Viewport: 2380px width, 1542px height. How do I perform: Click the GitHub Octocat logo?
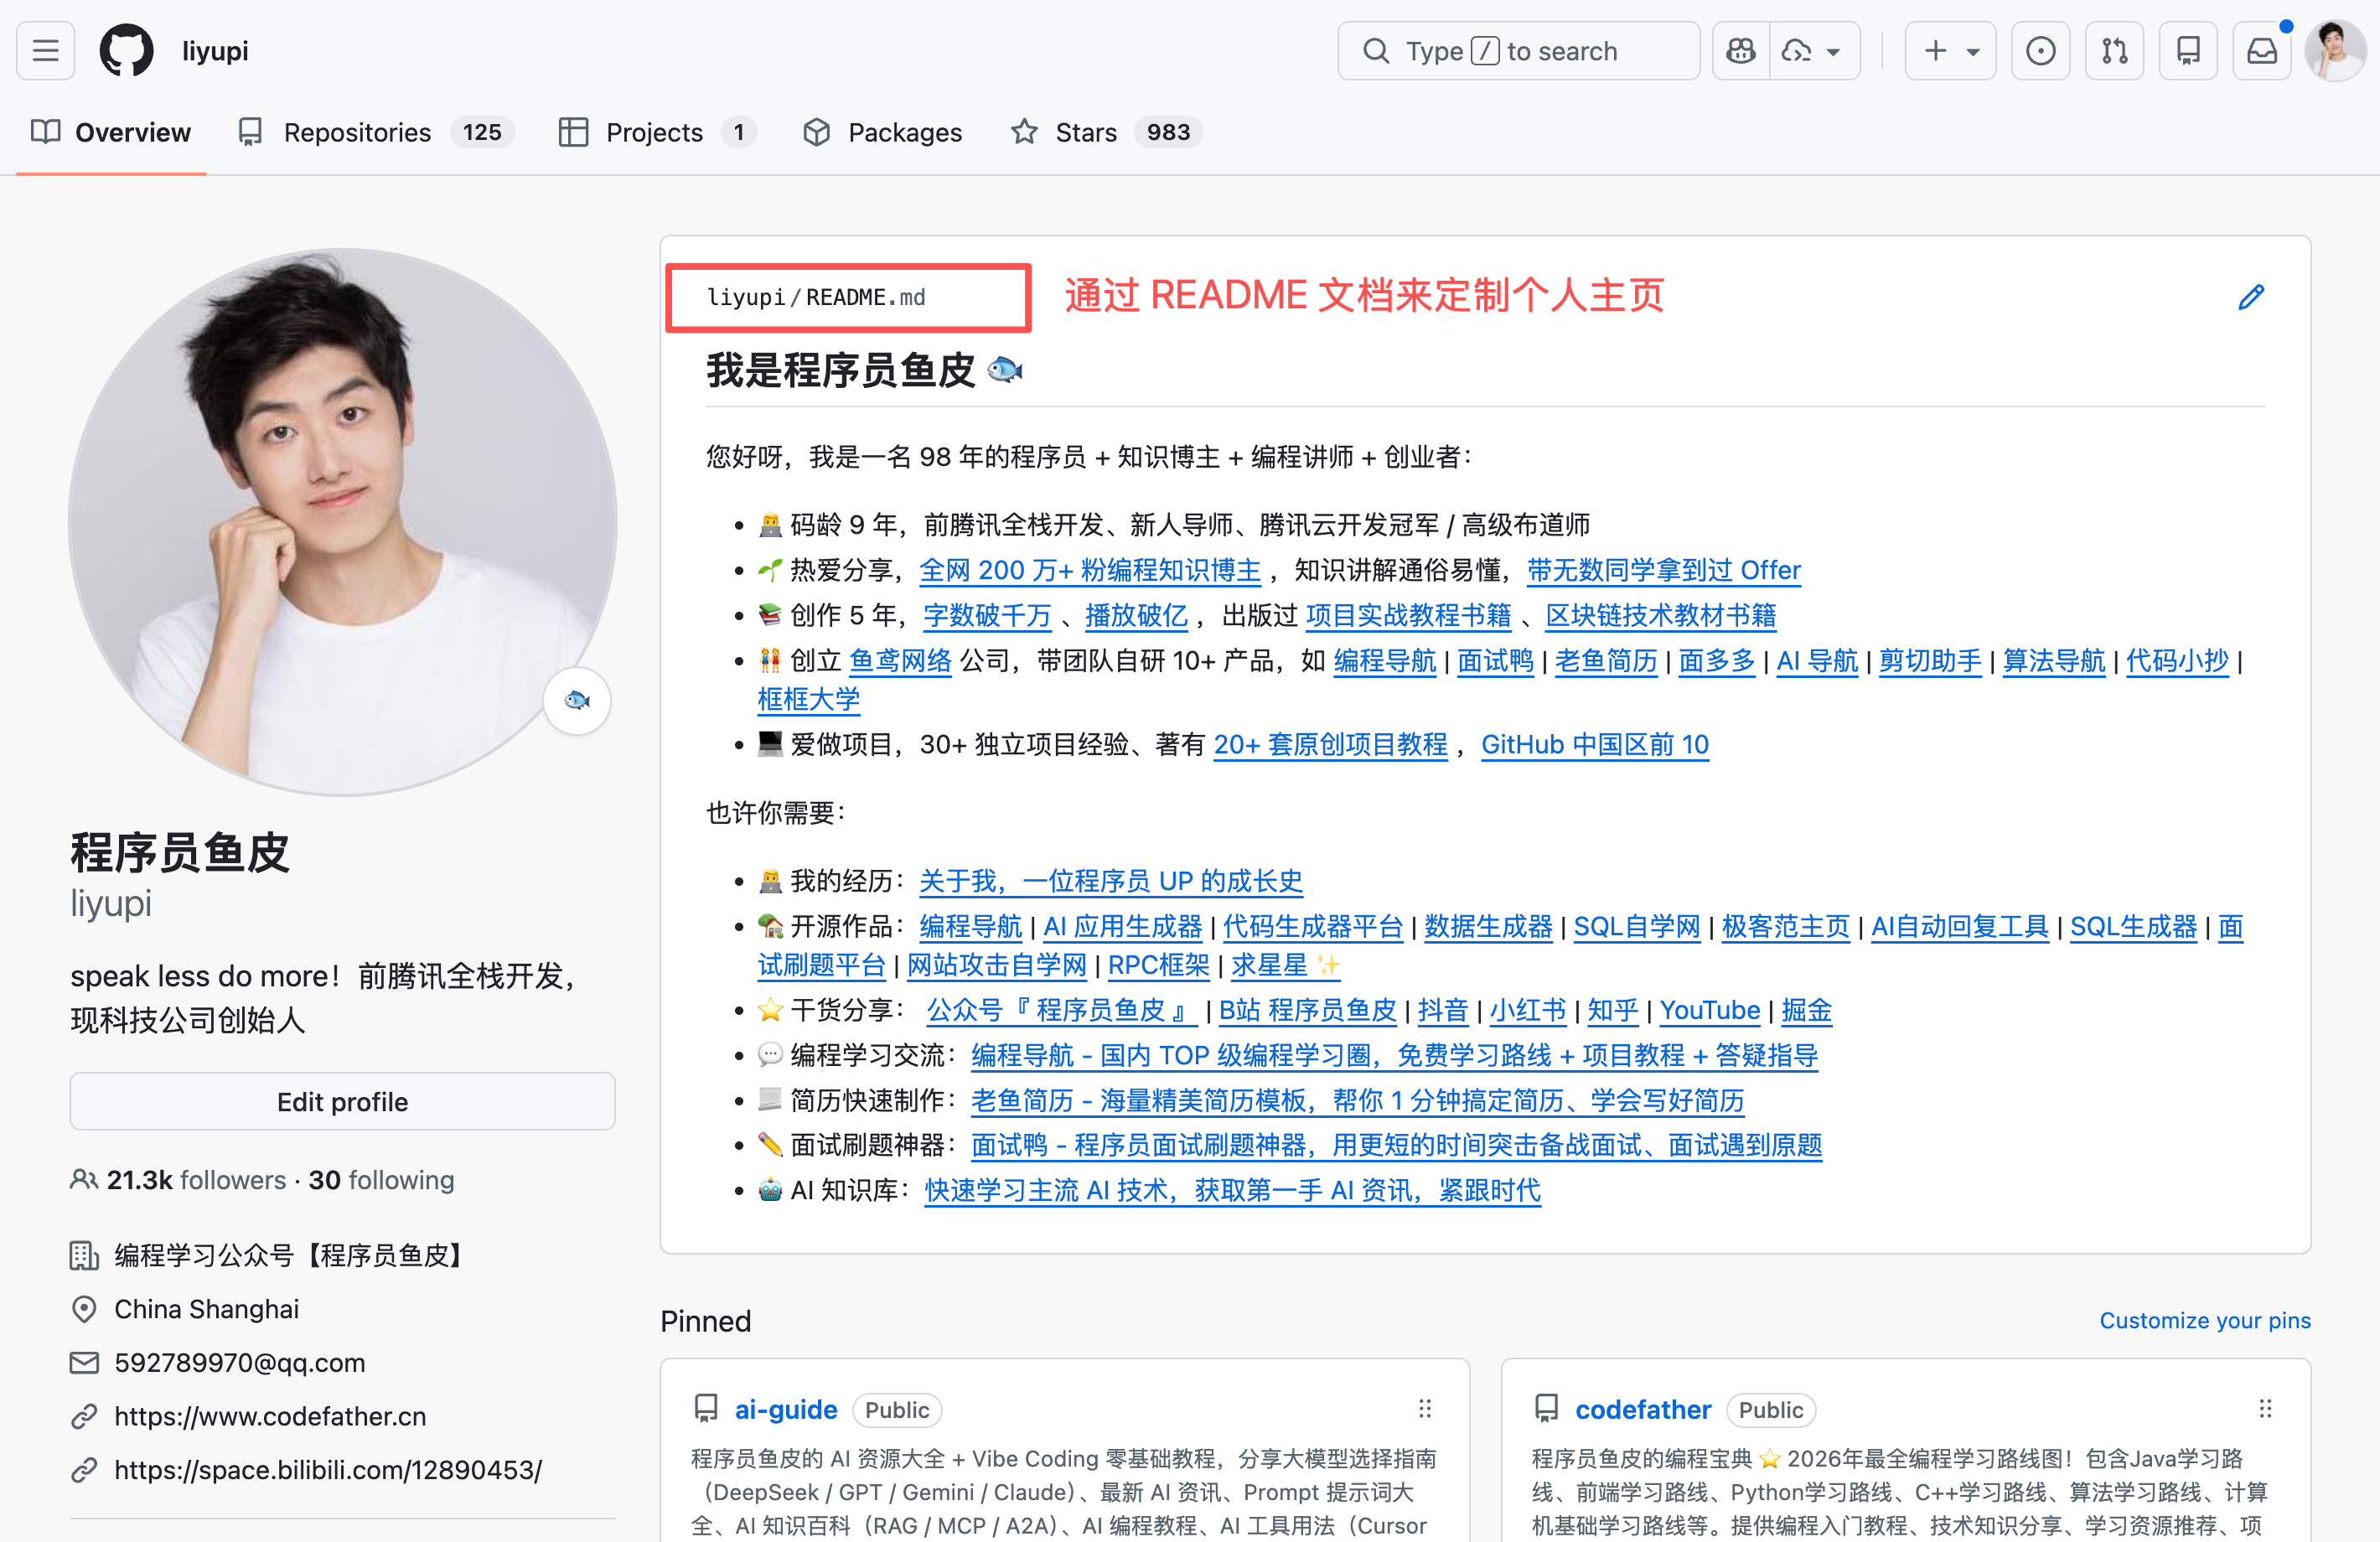tap(126, 51)
